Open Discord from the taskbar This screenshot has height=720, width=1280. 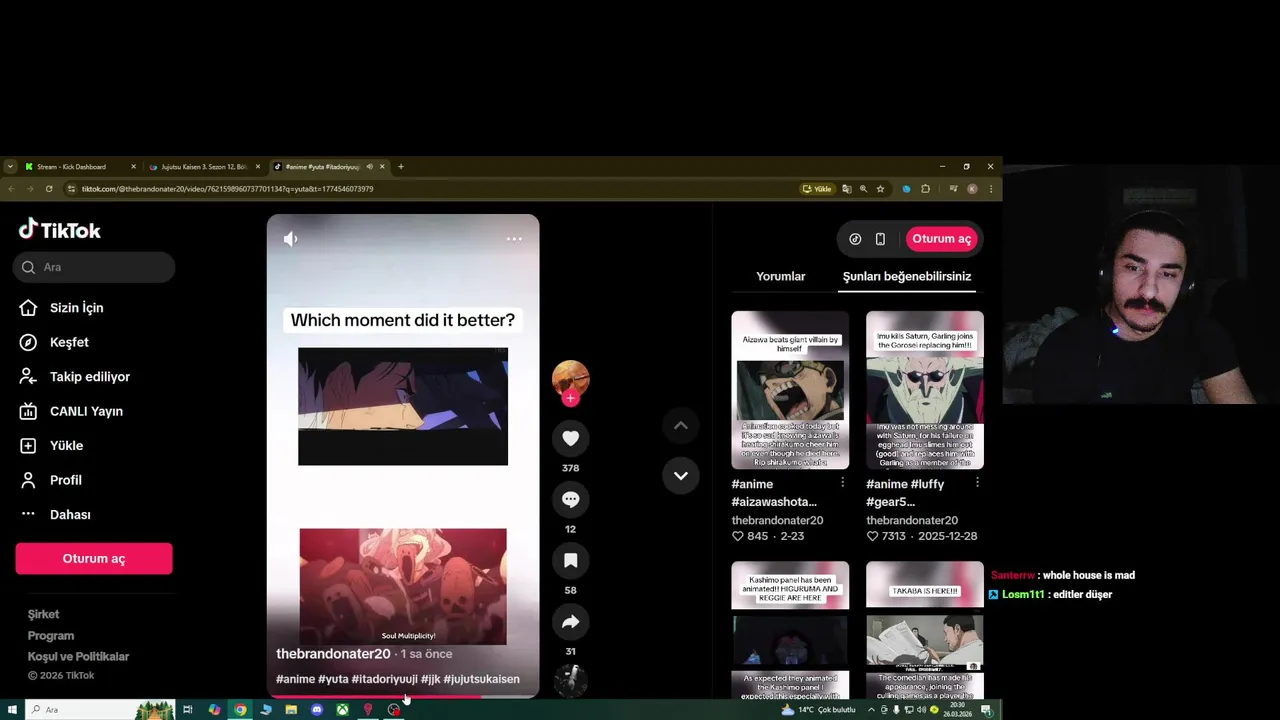click(317, 710)
